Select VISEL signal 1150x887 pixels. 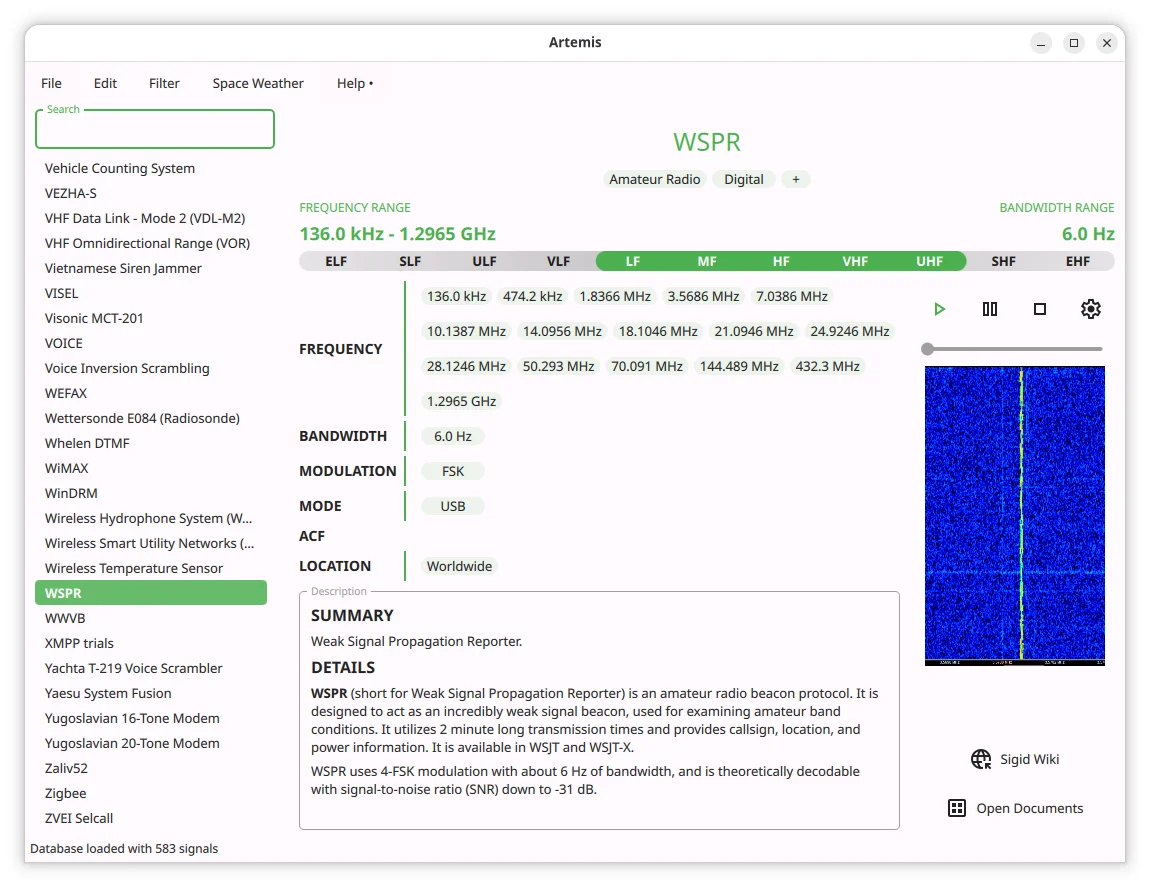151,293
